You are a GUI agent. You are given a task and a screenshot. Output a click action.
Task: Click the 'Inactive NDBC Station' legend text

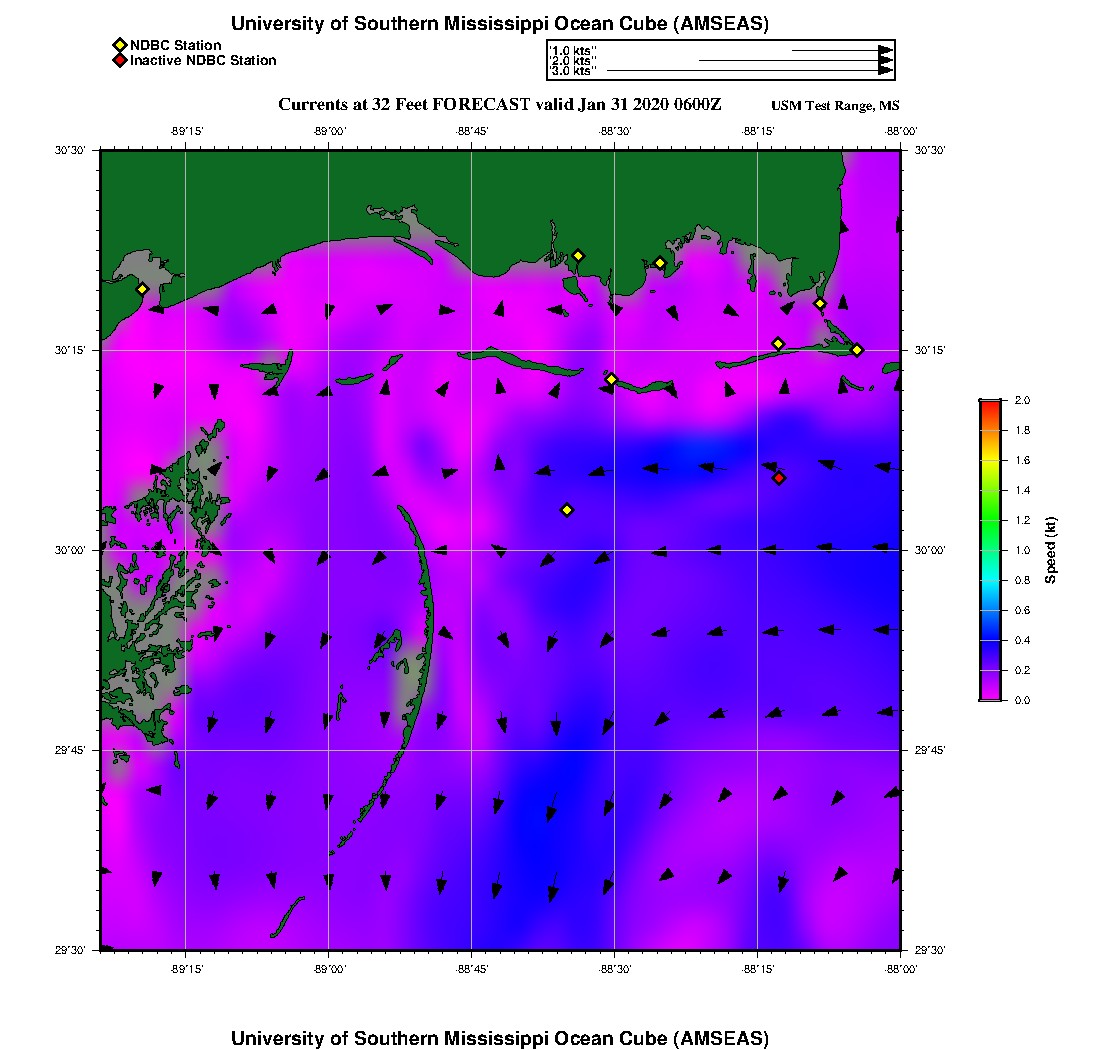[x=203, y=60]
